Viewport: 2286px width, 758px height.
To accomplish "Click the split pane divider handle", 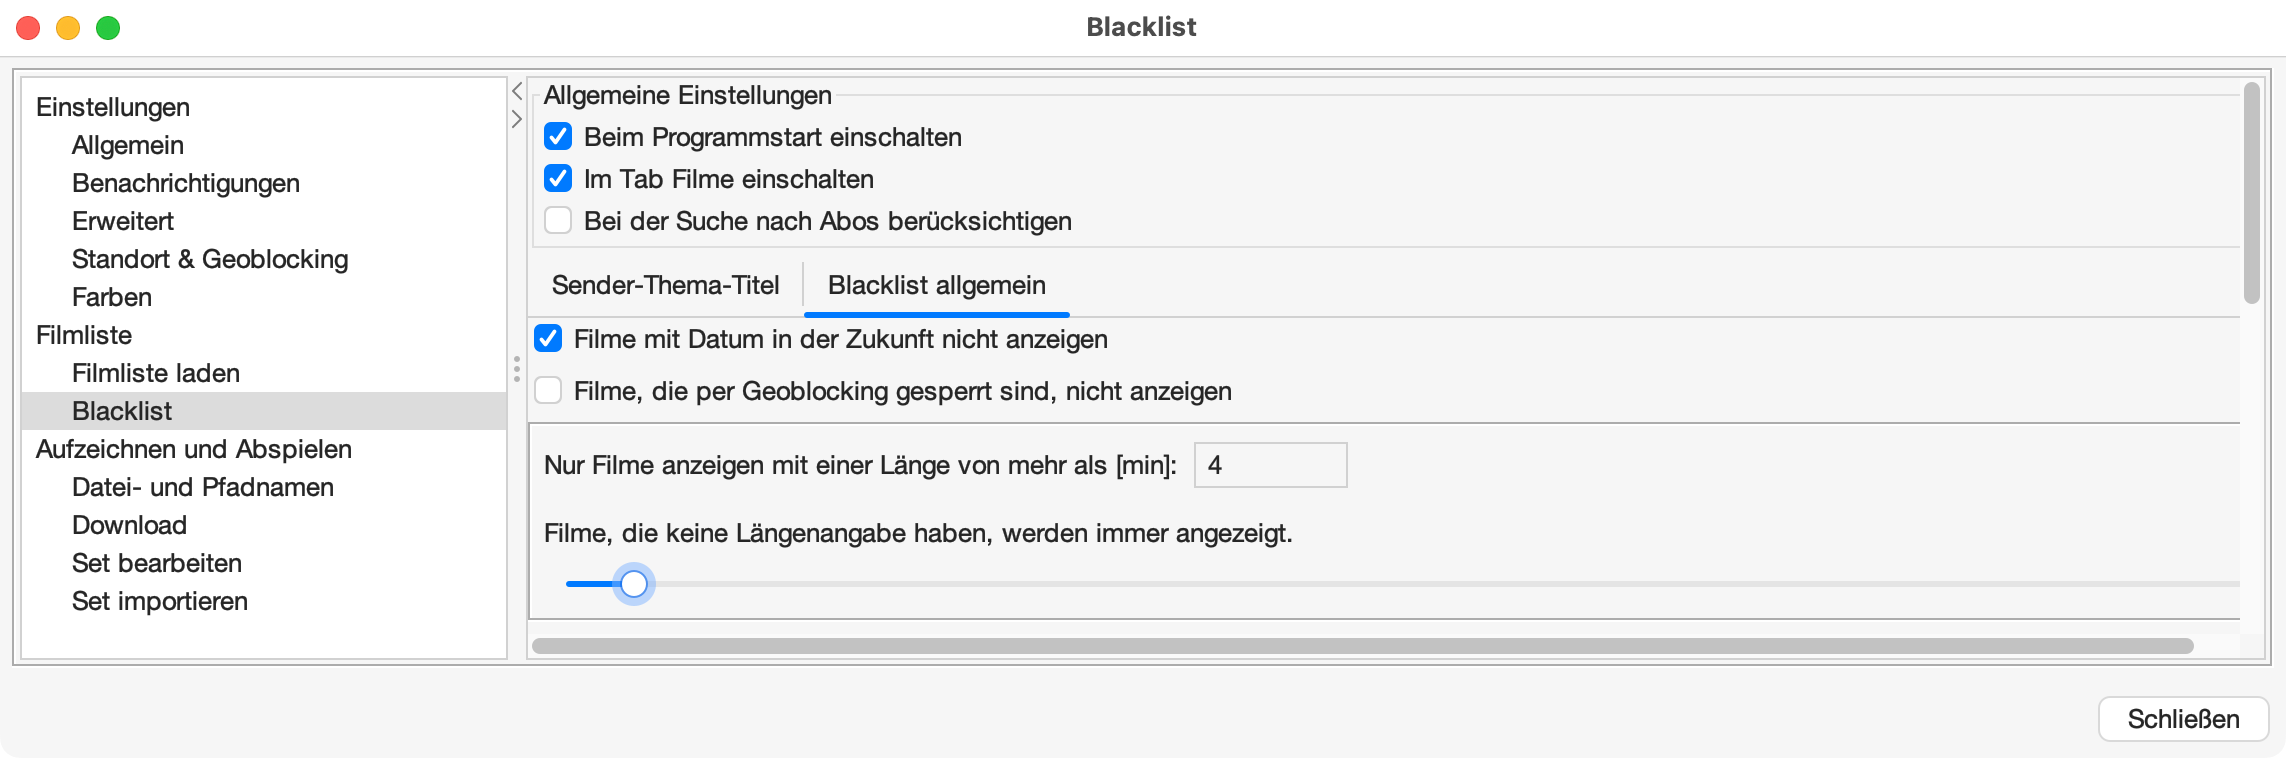I will tap(517, 370).
